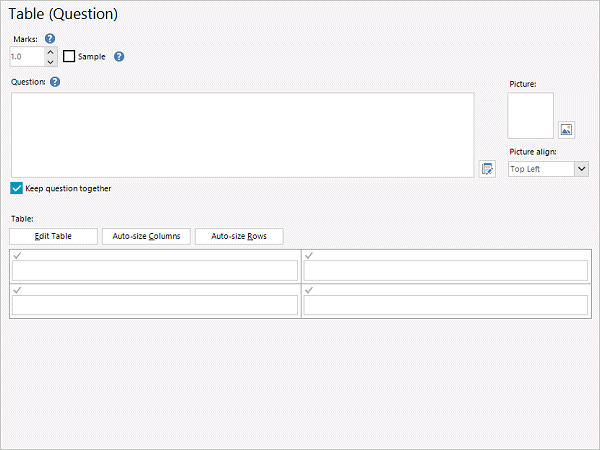Uncheck Keep question together
600x450 pixels.
[x=17, y=188]
